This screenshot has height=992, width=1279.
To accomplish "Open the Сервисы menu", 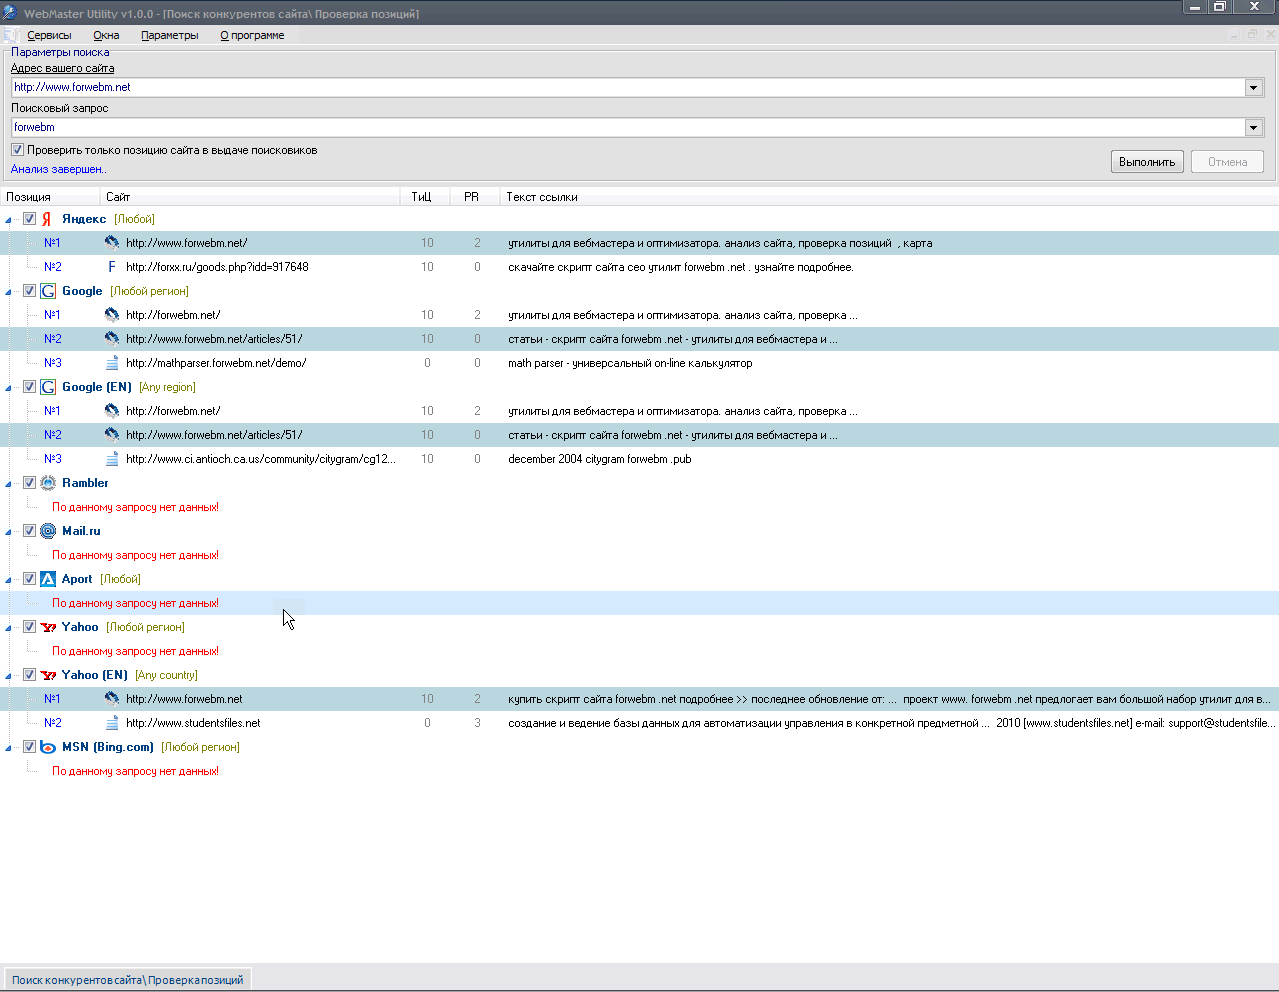I will tap(49, 35).
